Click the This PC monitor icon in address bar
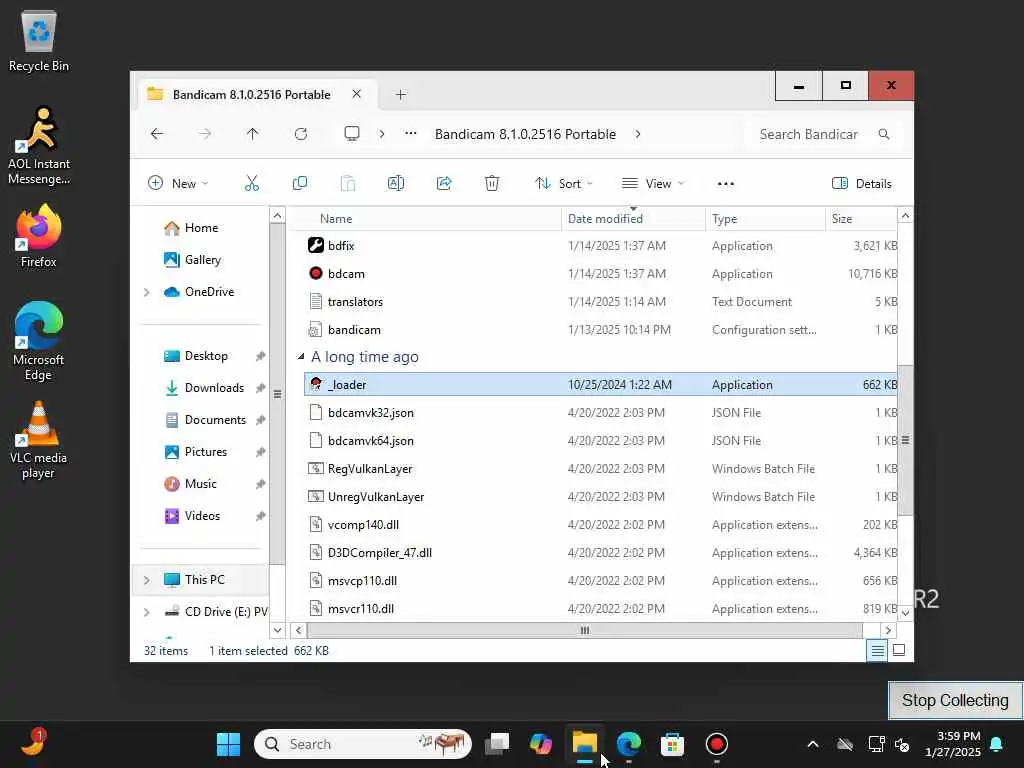Viewport: 1024px width, 768px height. tap(352, 134)
